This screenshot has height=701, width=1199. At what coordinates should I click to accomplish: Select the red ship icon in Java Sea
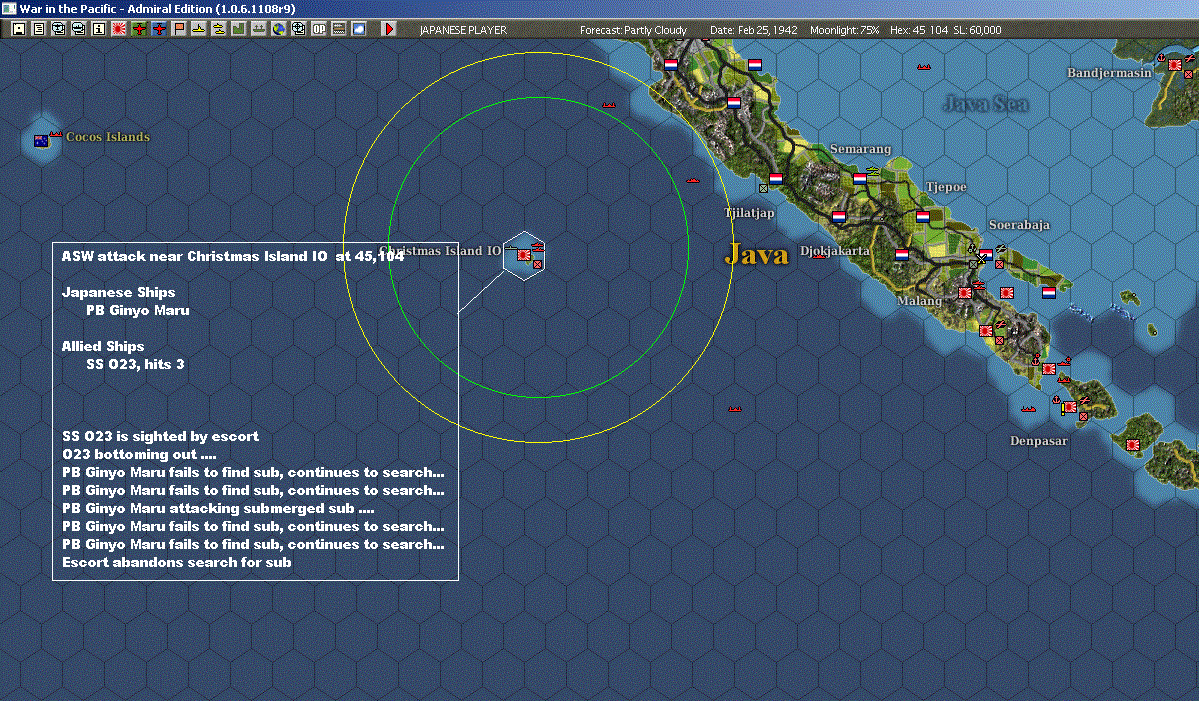(924, 67)
